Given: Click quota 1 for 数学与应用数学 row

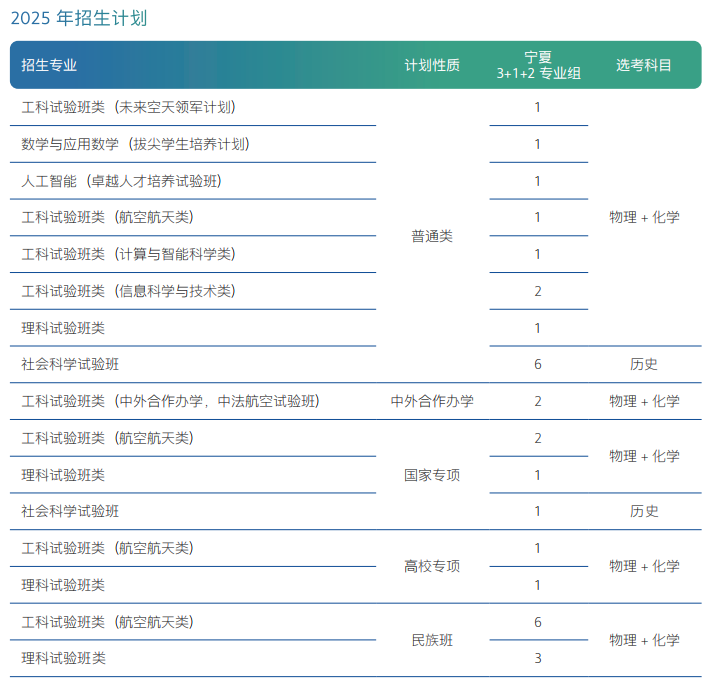Looking at the screenshot, I should tap(538, 144).
